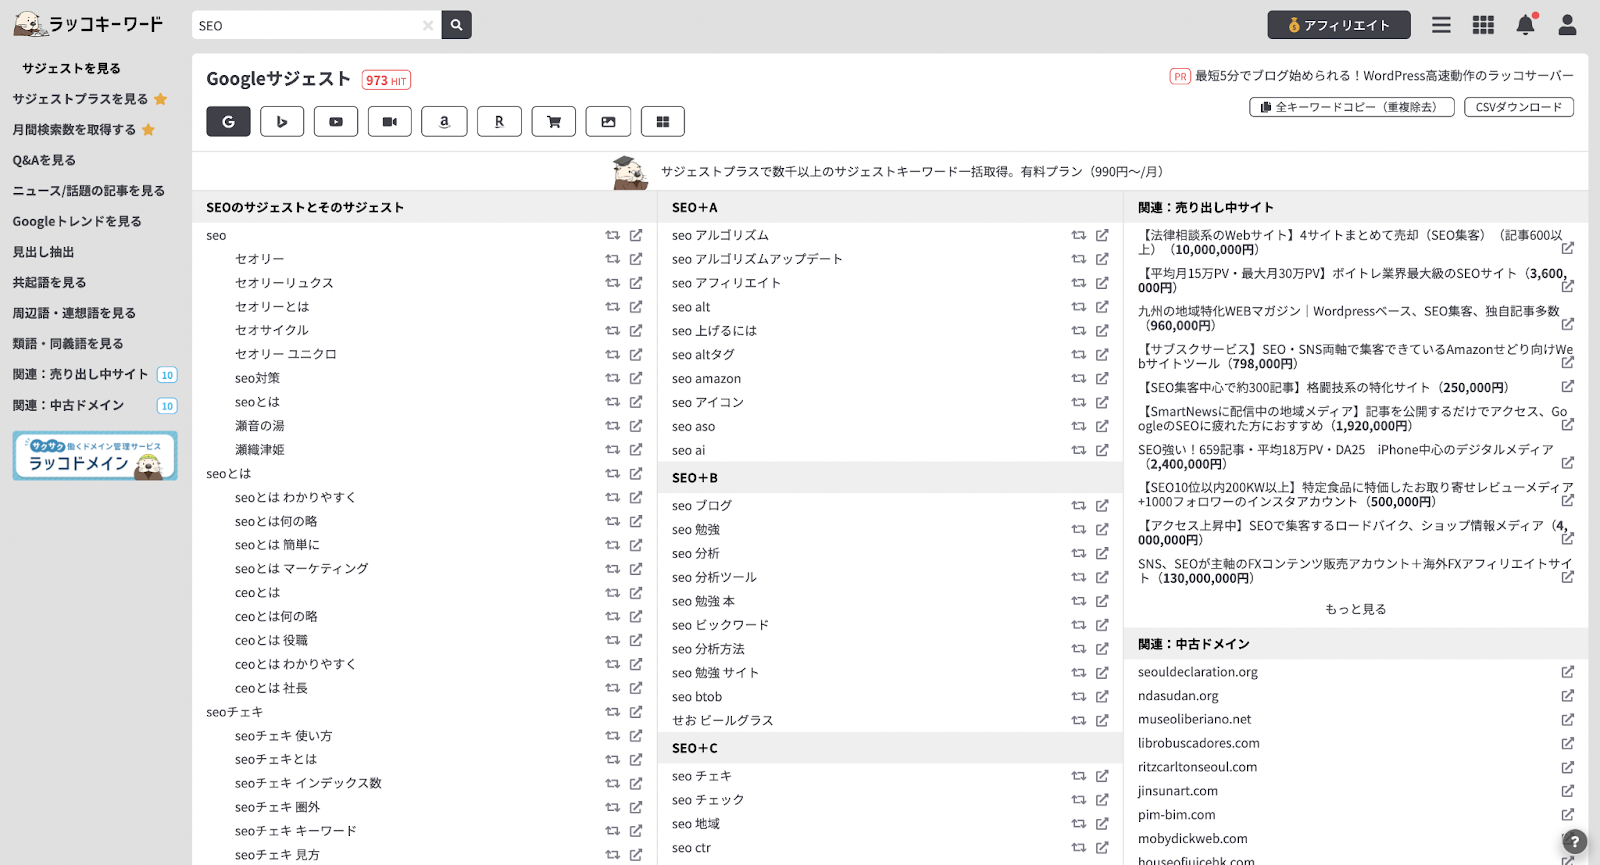Click the 973 HIT count badge
This screenshot has width=1600, height=865.
click(386, 80)
